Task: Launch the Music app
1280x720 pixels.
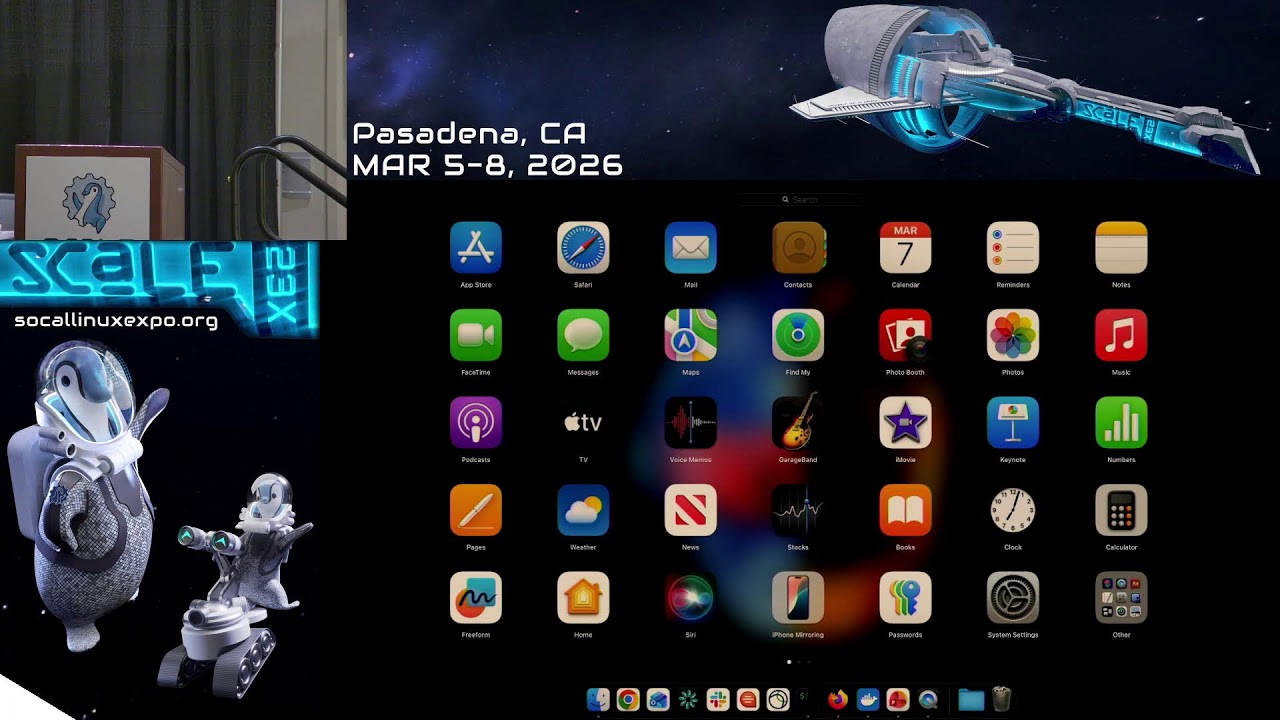Action: [x=1121, y=335]
